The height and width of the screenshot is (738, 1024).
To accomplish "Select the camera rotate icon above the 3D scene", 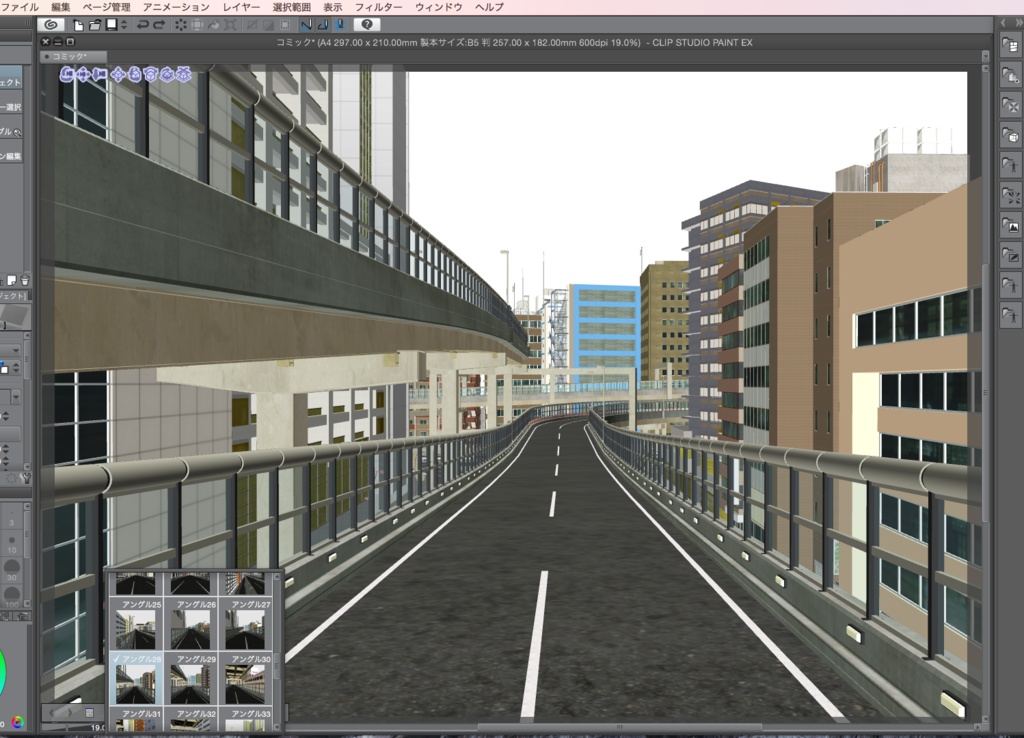I will (x=66, y=74).
